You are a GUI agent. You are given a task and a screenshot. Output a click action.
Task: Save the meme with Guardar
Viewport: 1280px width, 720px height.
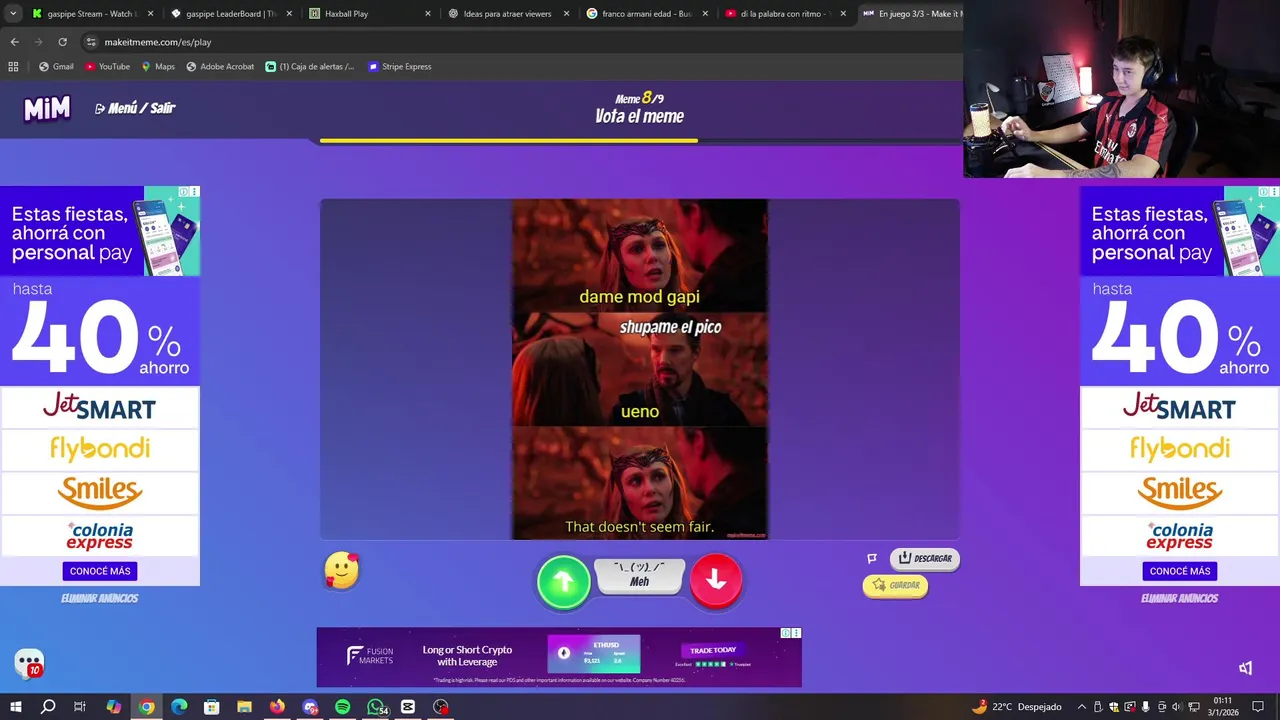tap(895, 586)
